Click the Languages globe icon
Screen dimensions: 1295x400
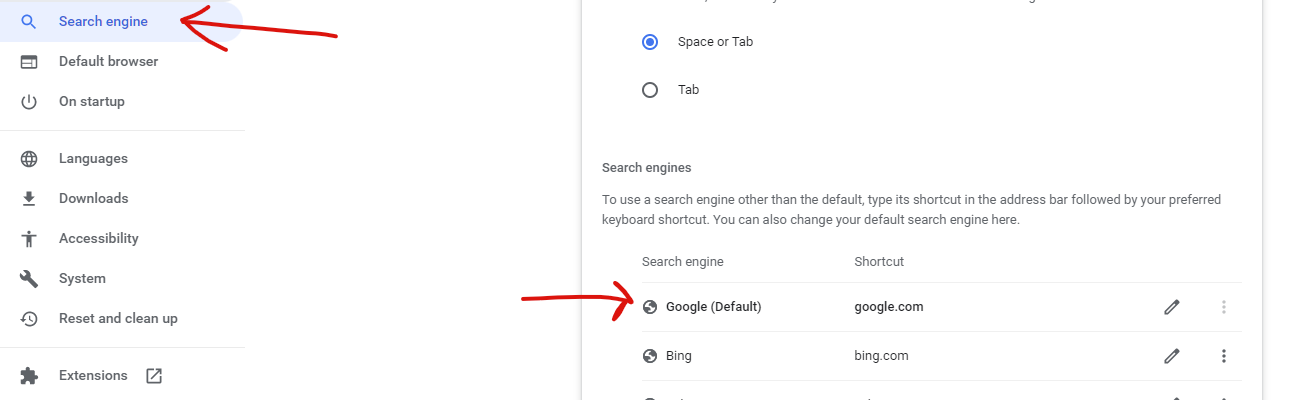[x=29, y=159]
